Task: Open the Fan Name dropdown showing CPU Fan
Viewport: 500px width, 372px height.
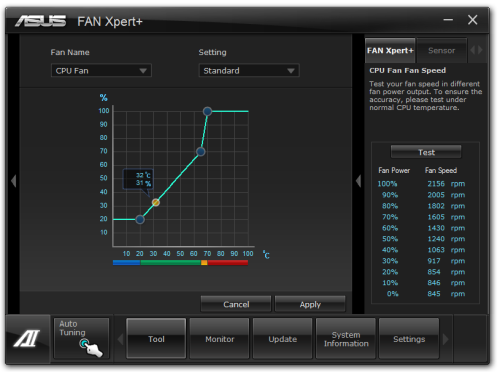Action: (101, 71)
